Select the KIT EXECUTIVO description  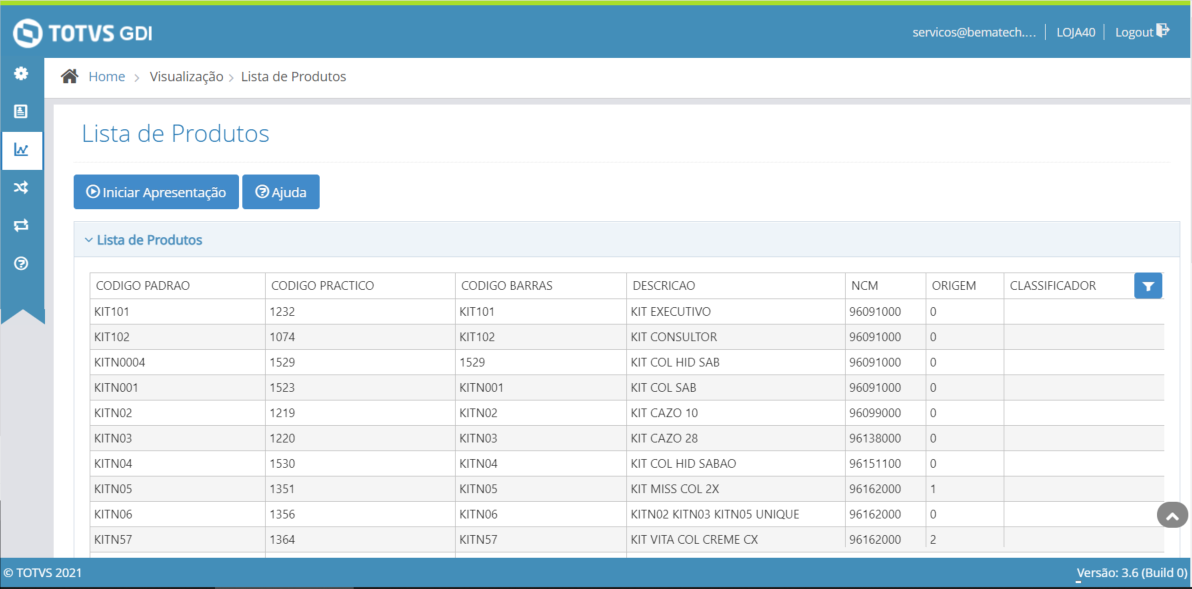736,312
